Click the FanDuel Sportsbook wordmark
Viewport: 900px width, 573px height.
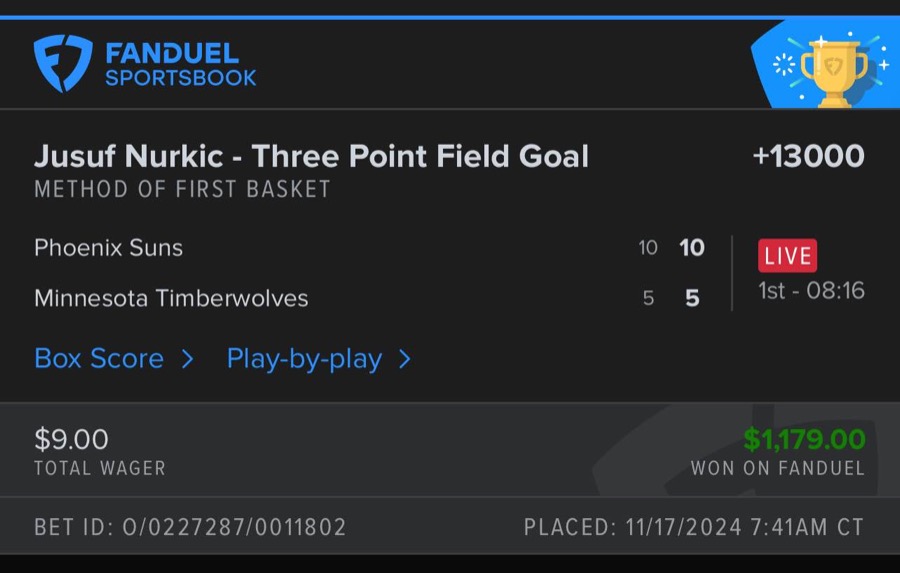point(180,64)
